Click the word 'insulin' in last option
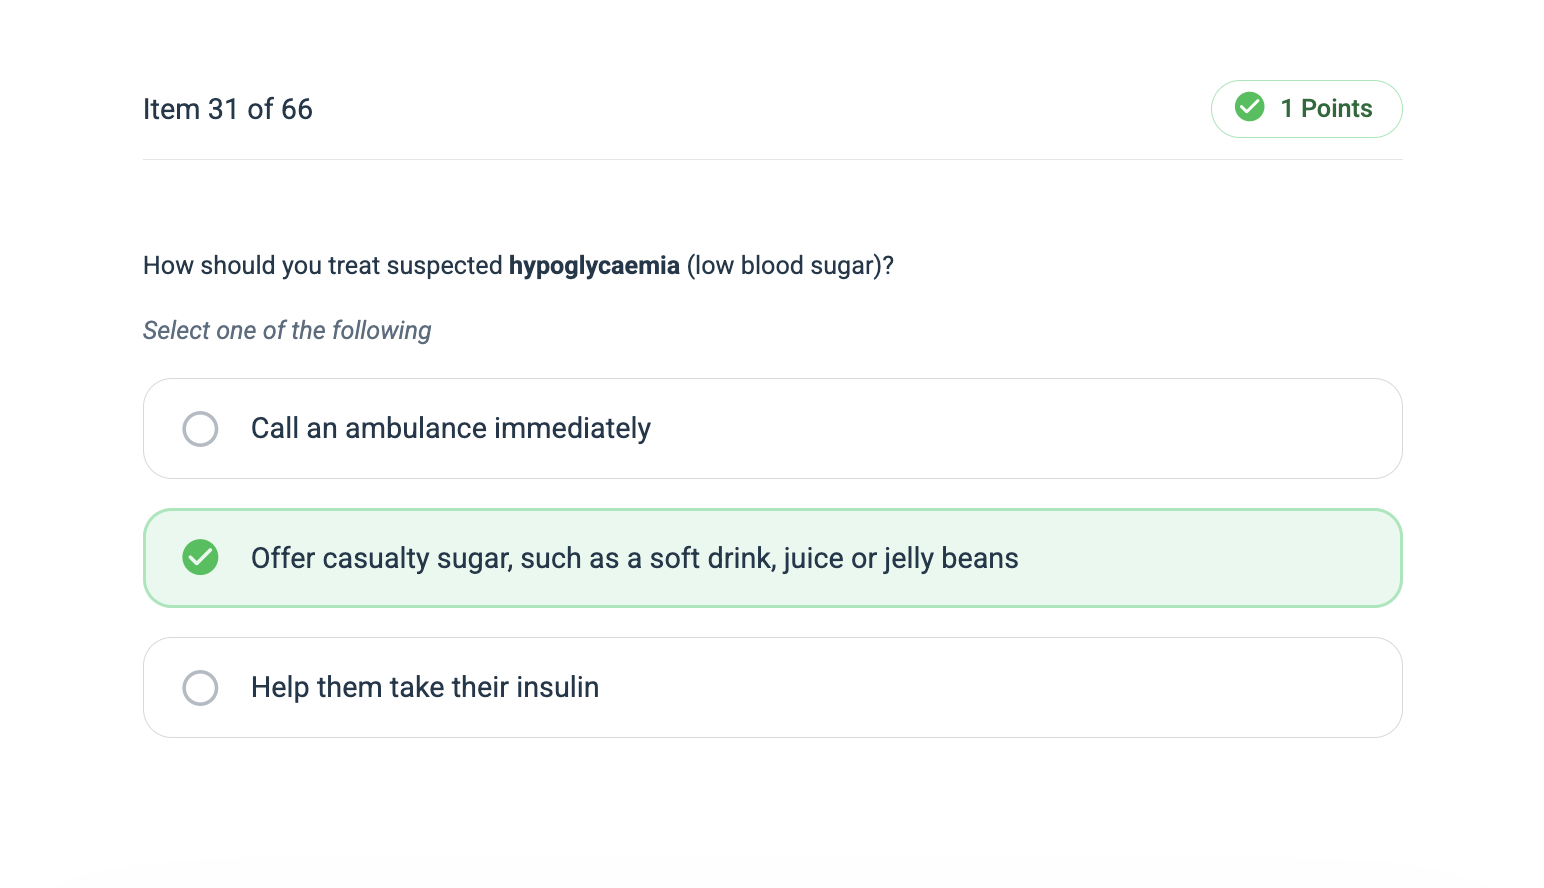Image resolution: width=1544 pixels, height=888 pixels. tap(558, 688)
